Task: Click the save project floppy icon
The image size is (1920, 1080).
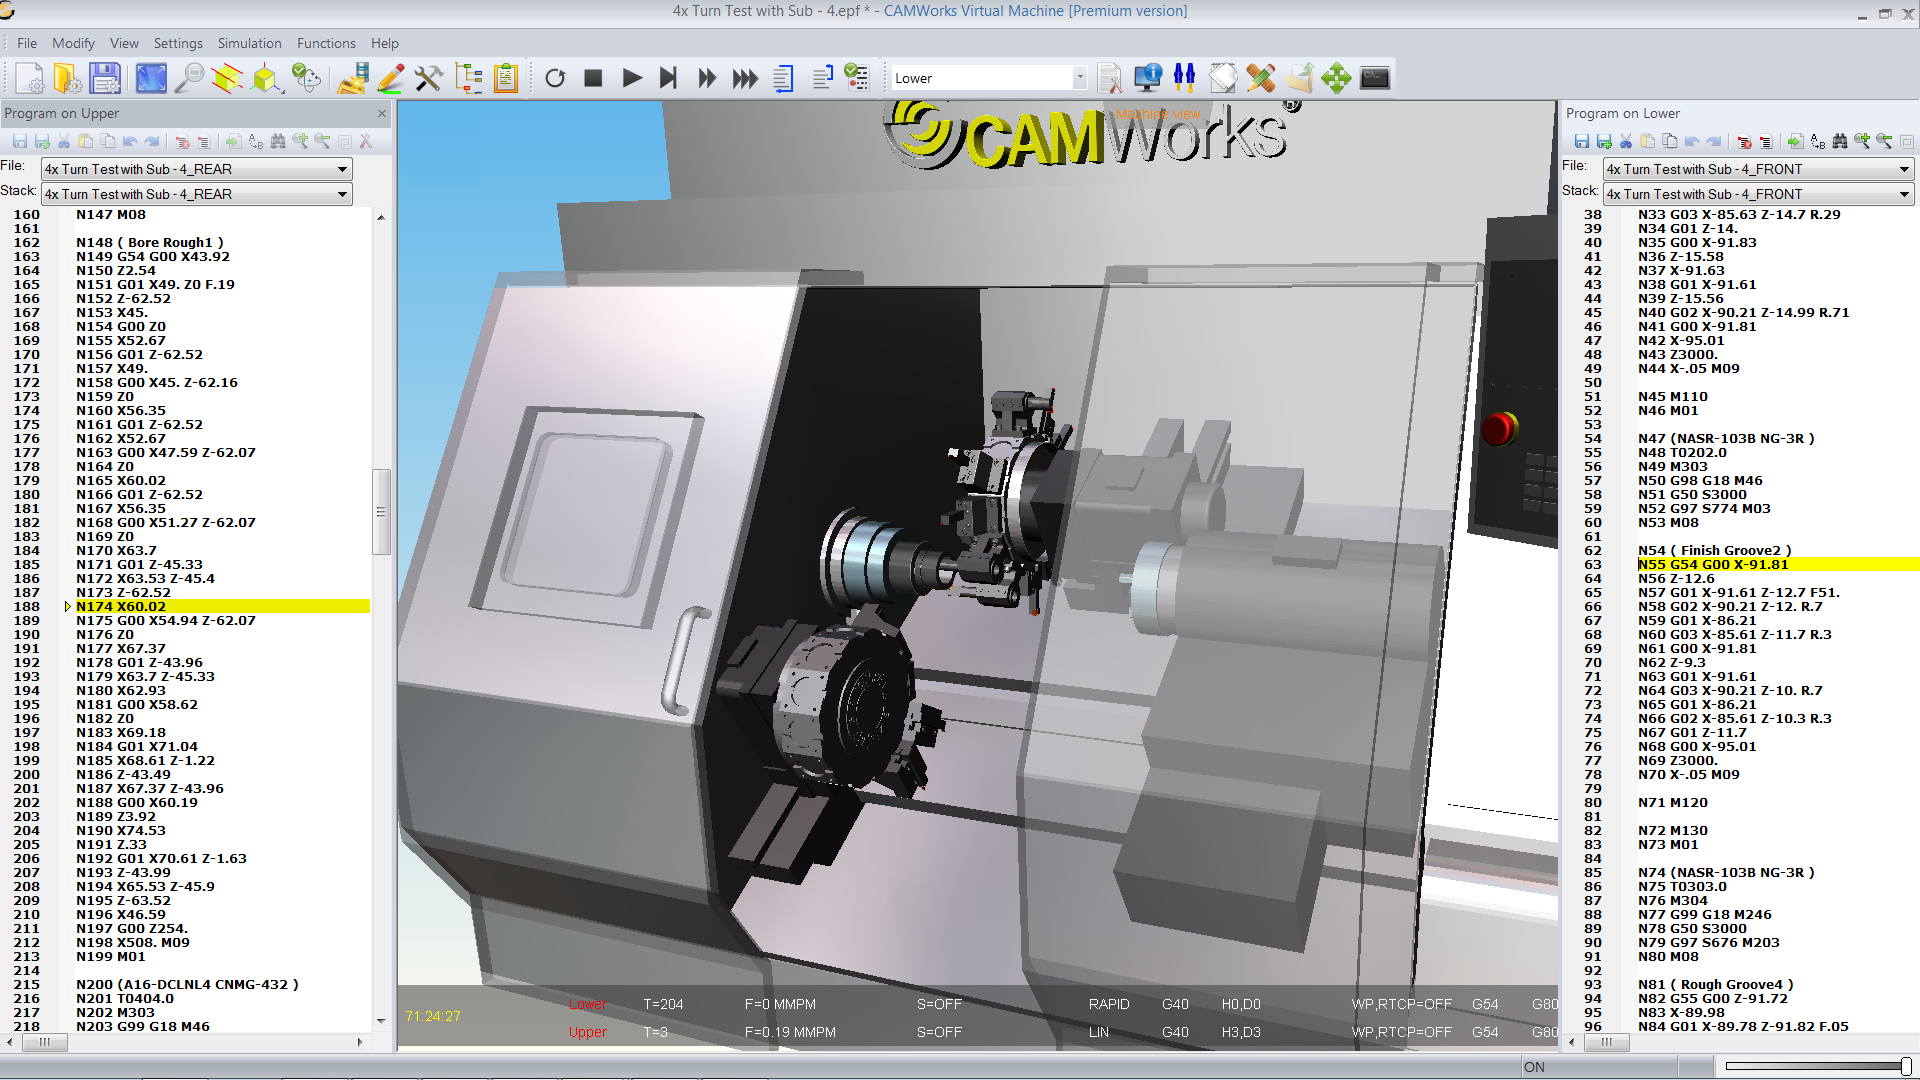Action: [105, 78]
